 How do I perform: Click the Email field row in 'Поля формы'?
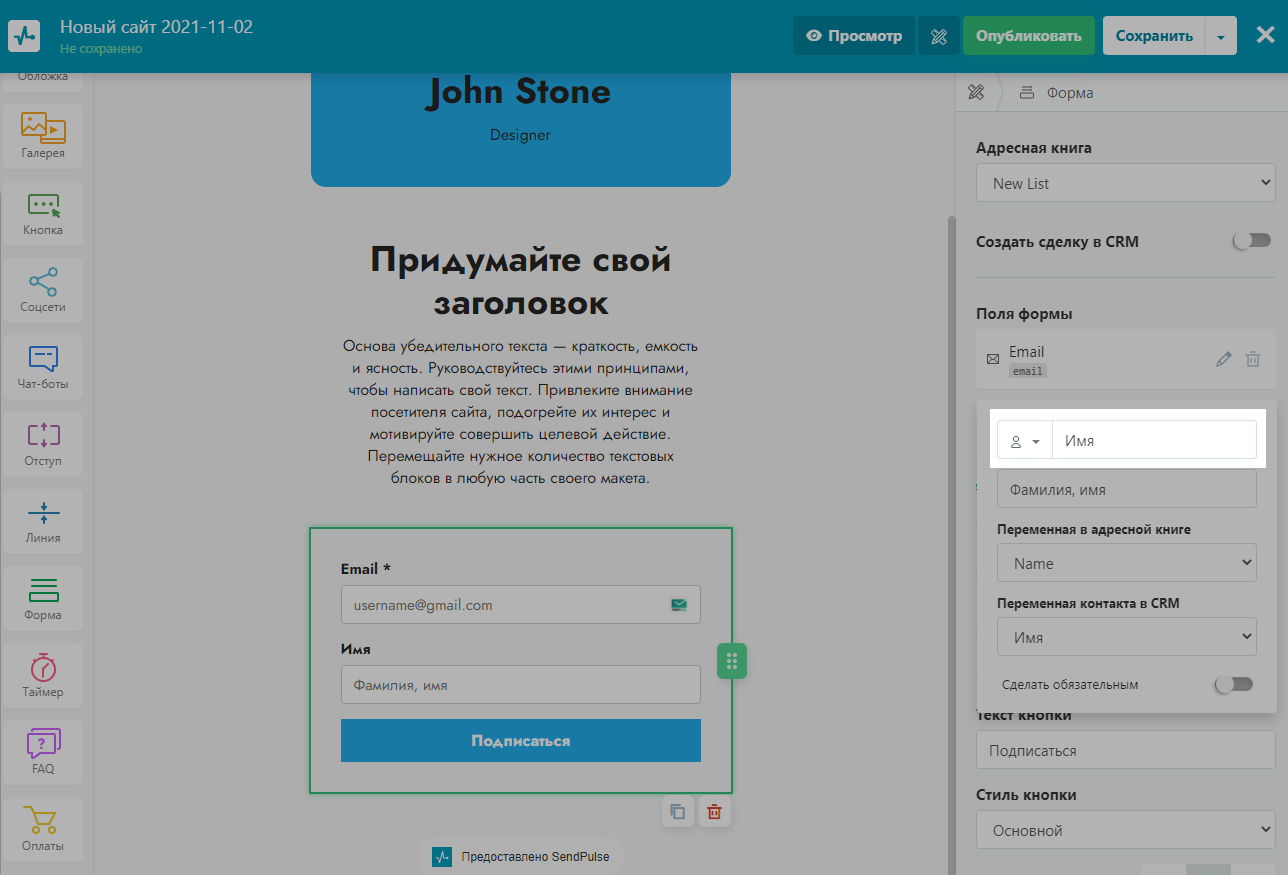click(x=1126, y=360)
